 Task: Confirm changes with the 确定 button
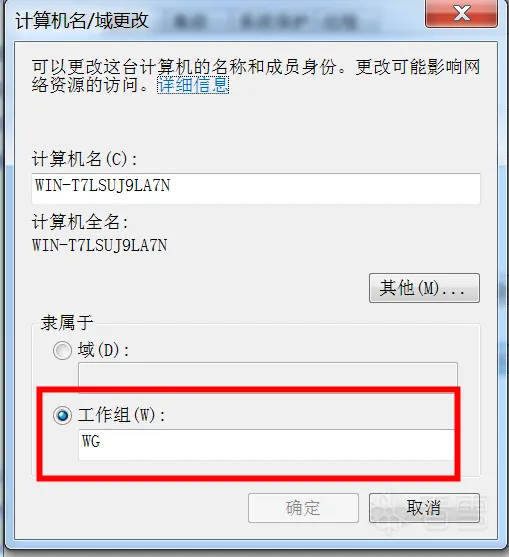coord(303,508)
